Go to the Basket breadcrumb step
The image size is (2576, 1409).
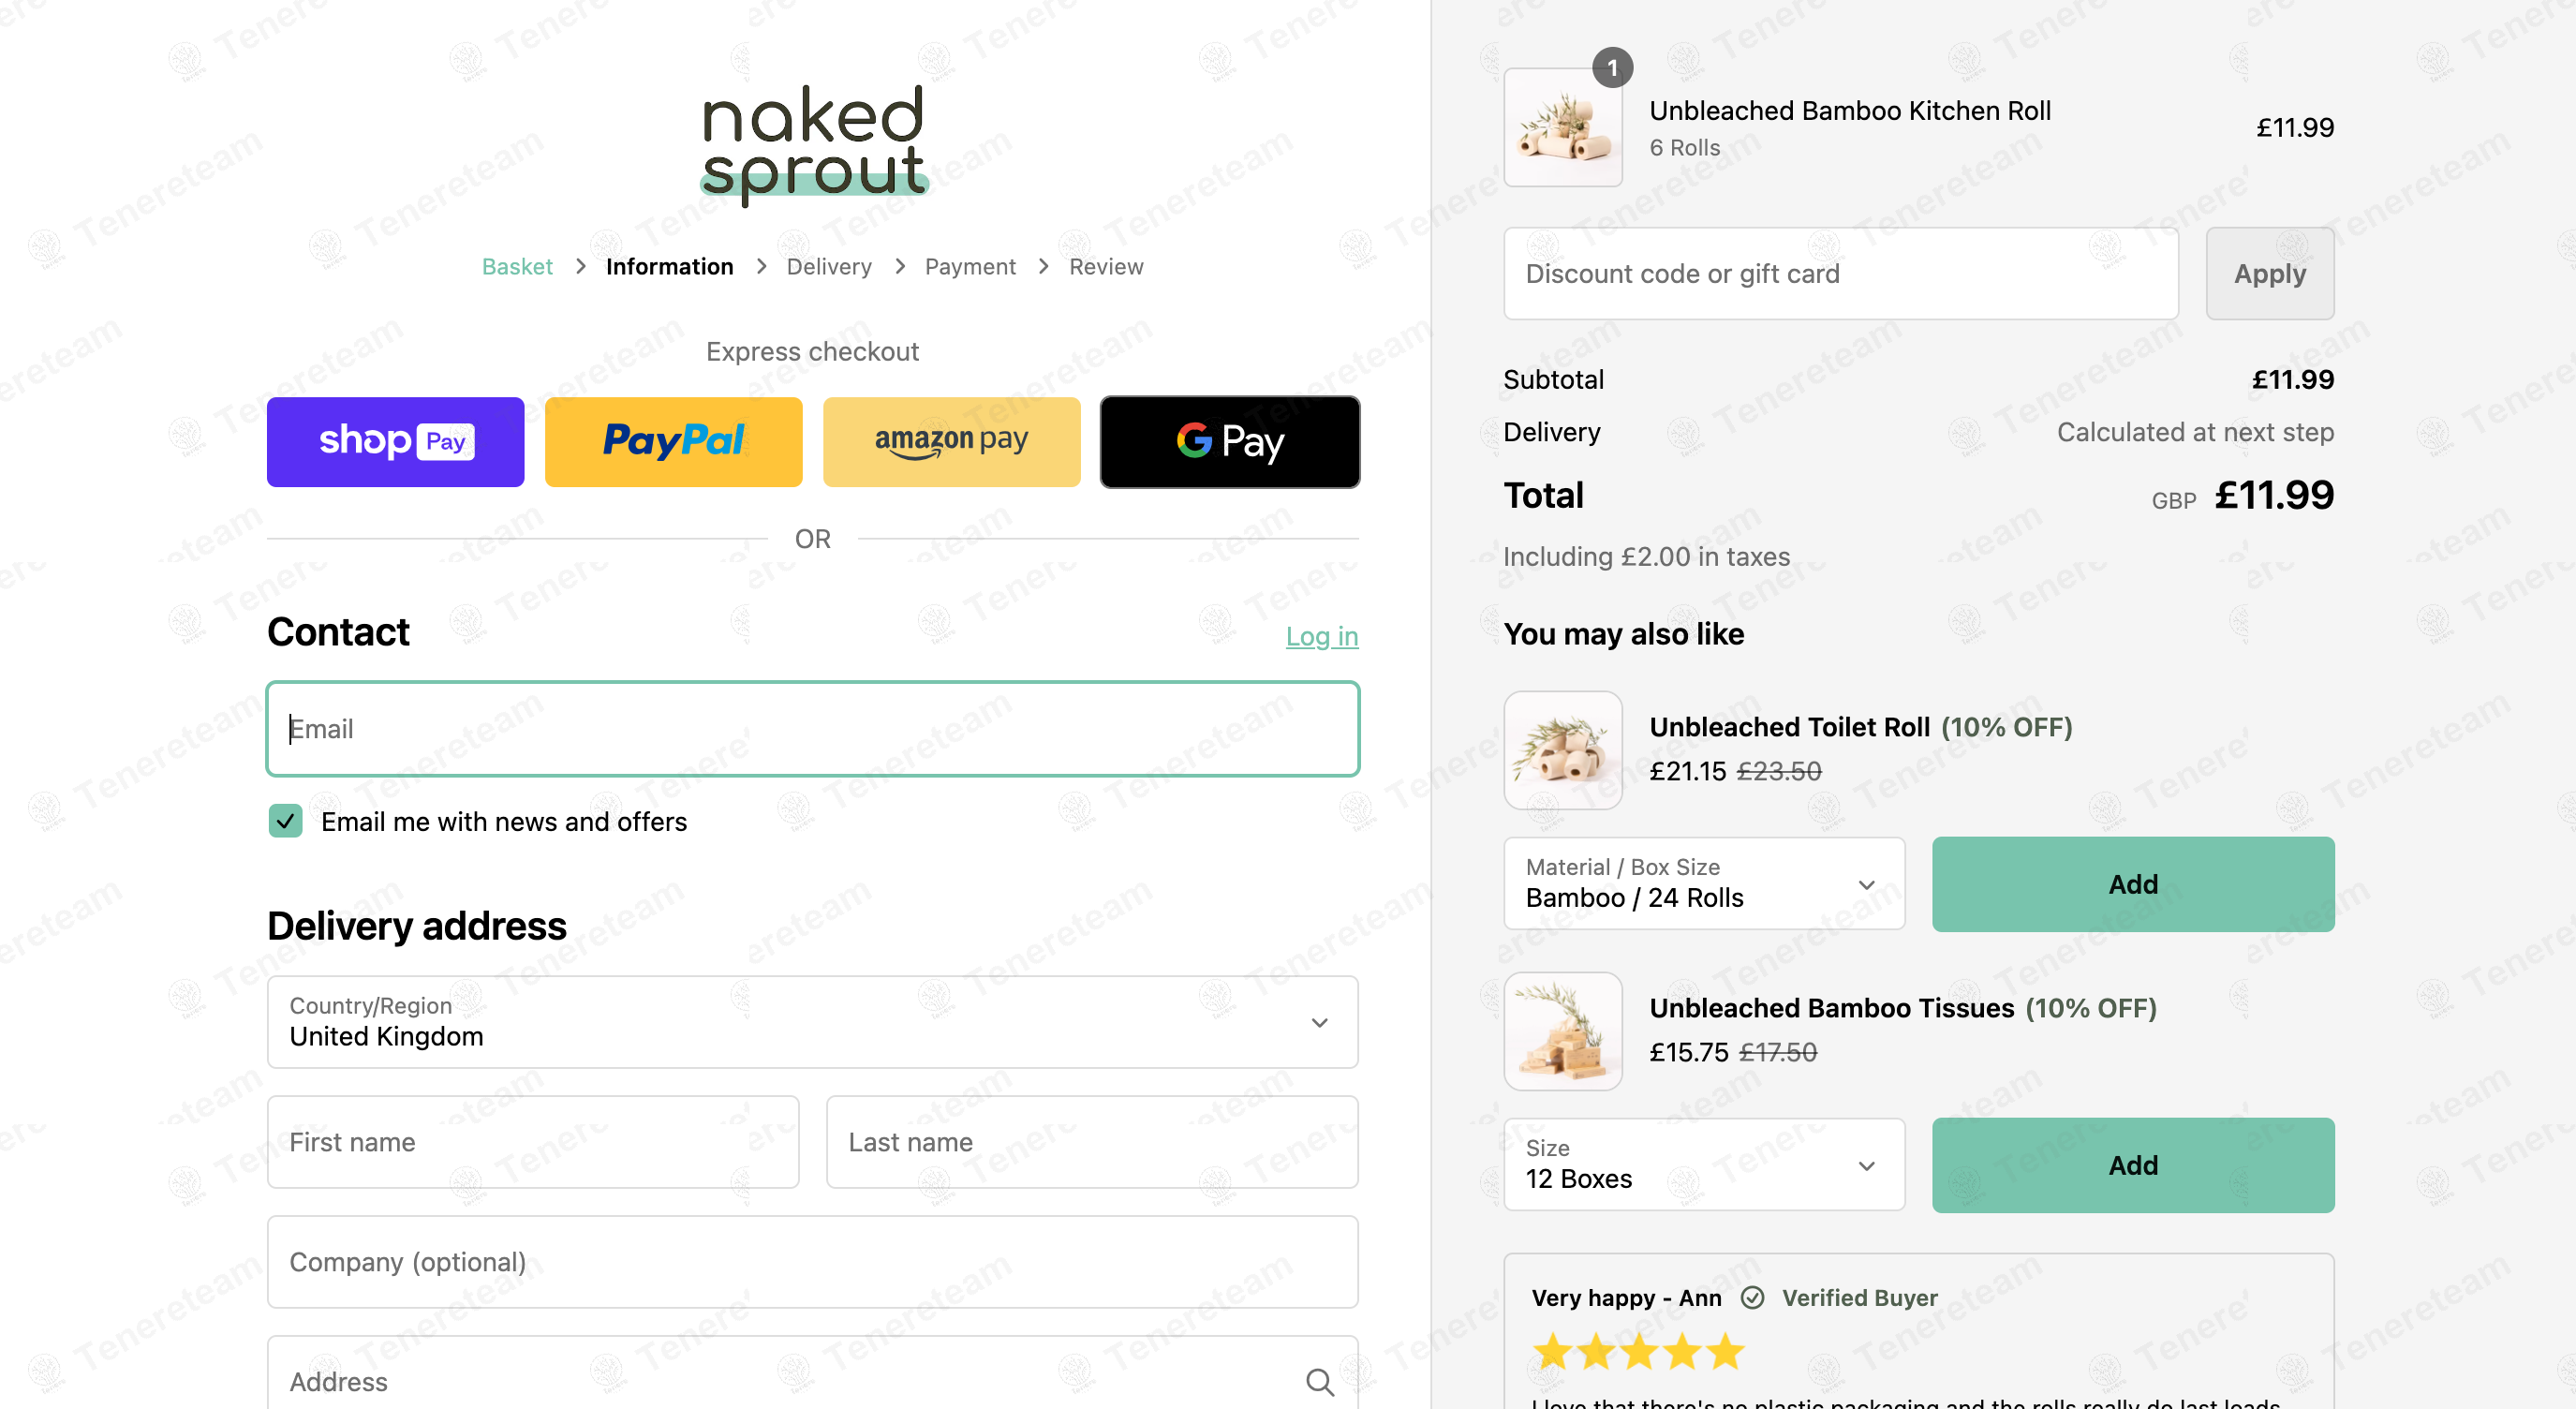pos(517,266)
